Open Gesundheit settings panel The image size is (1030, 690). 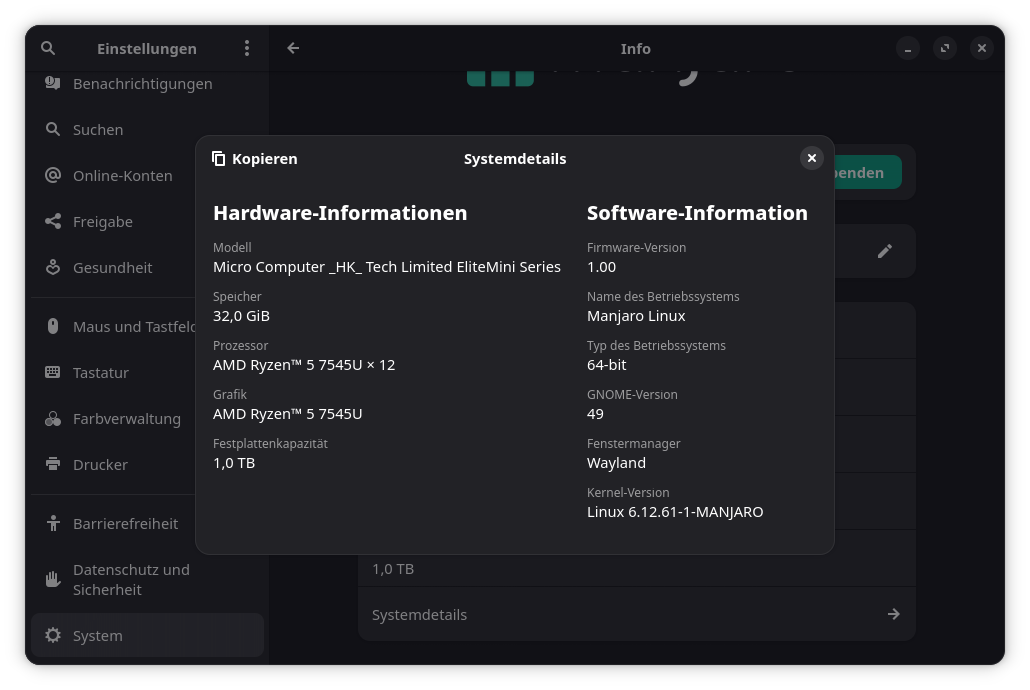[x=112, y=268]
